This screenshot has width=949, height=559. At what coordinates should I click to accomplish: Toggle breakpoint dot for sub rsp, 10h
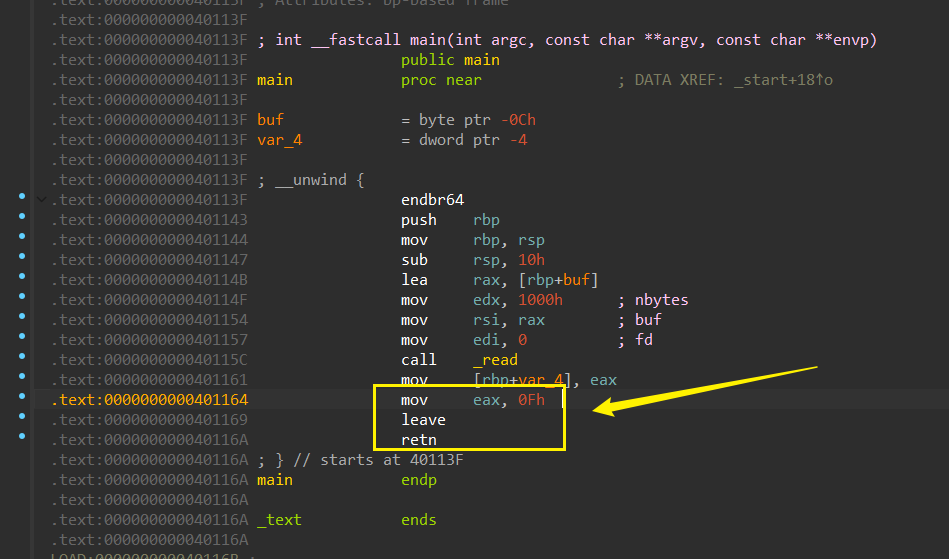pyautogui.click(x=22, y=259)
